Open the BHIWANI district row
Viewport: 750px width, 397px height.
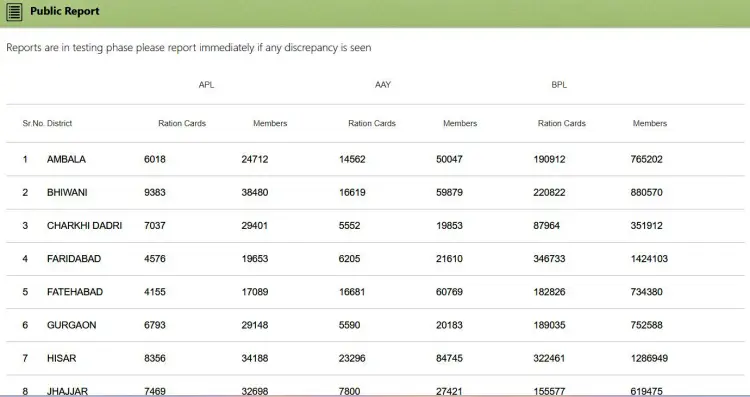pos(375,192)
